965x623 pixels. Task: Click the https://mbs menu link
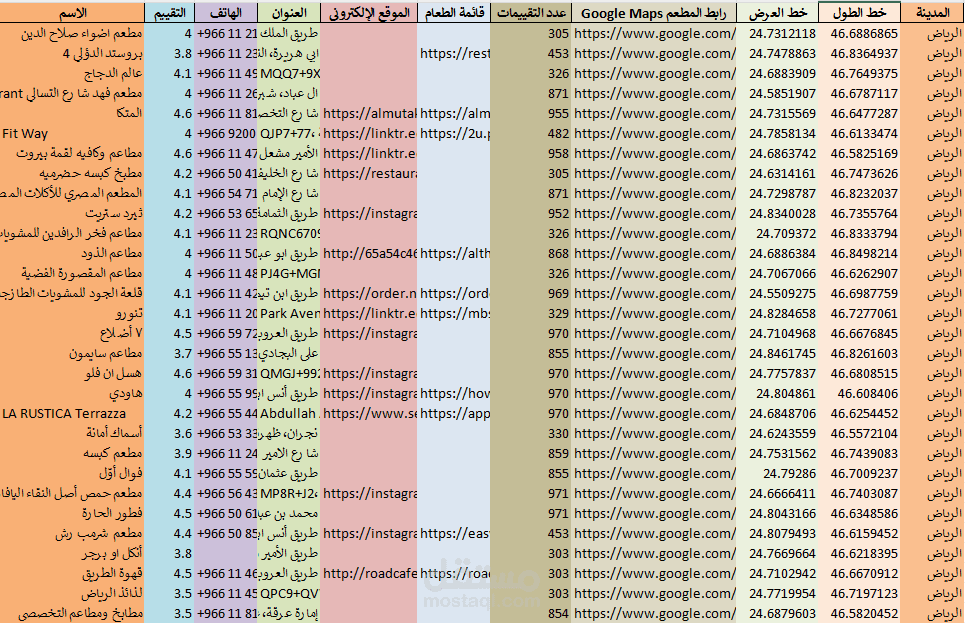(454, 314)
